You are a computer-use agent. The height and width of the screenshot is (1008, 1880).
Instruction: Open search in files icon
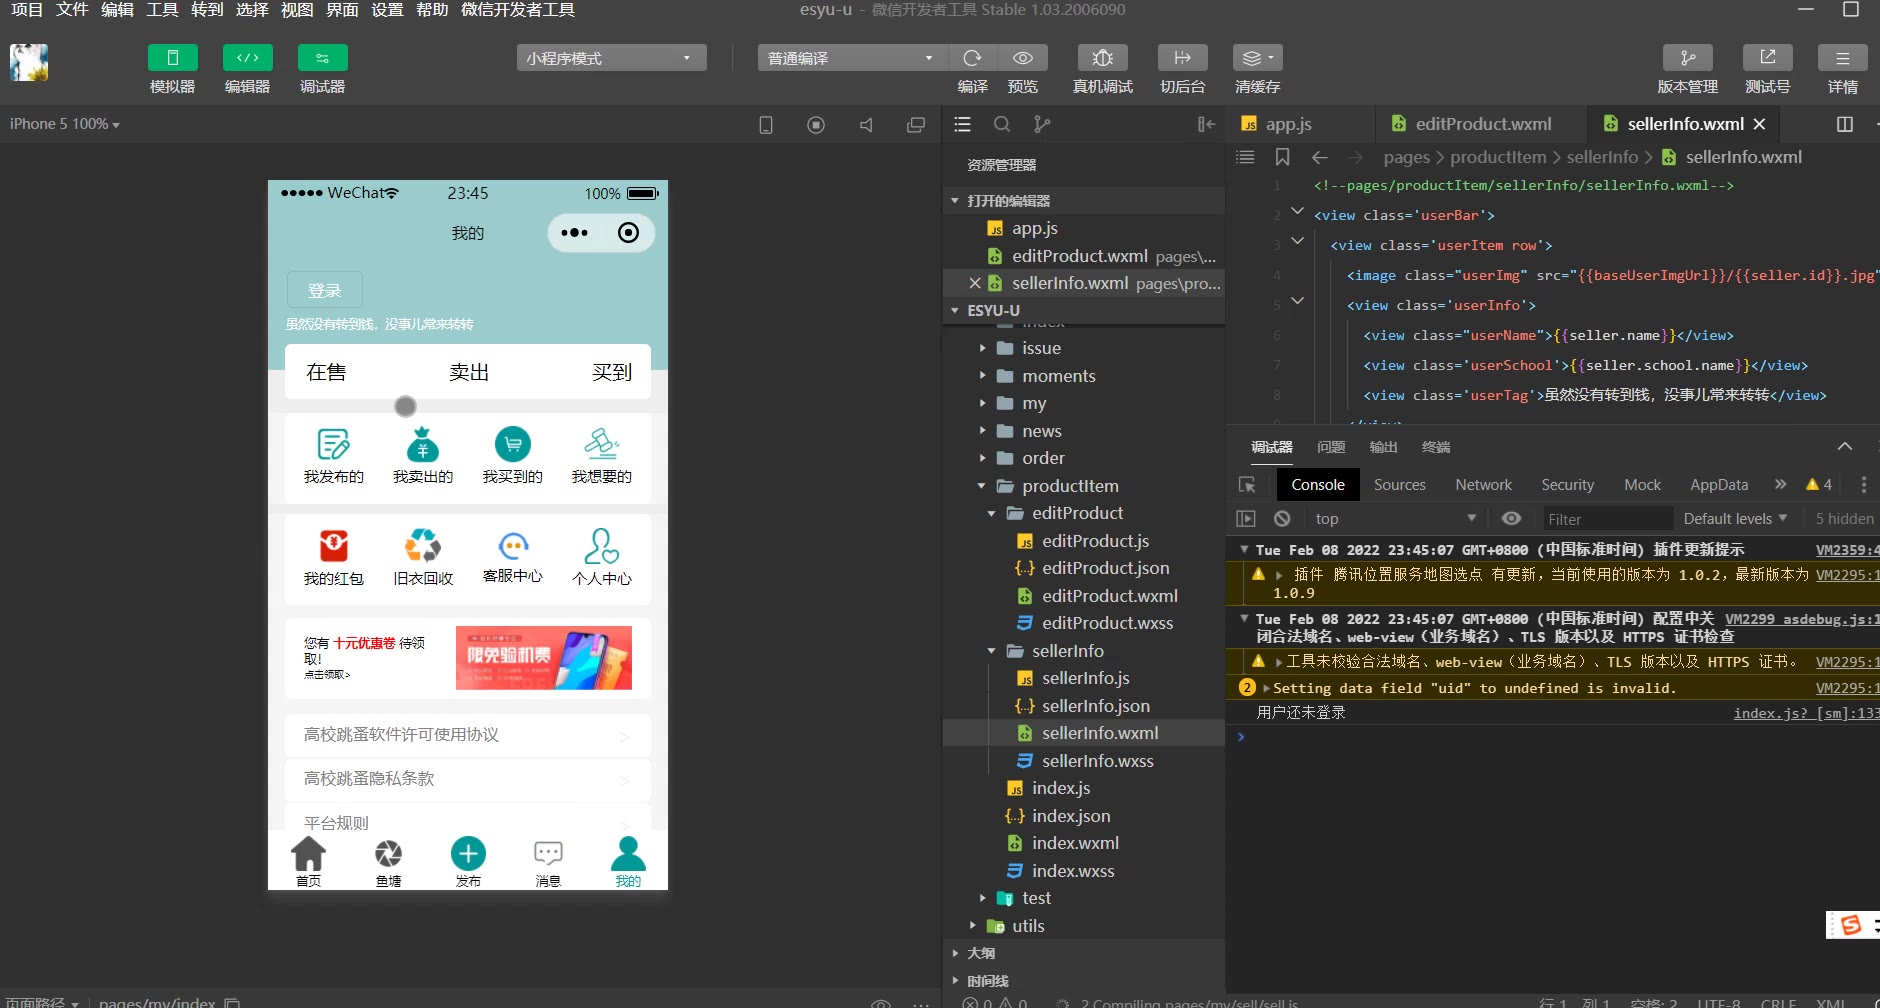point(1002,124)
